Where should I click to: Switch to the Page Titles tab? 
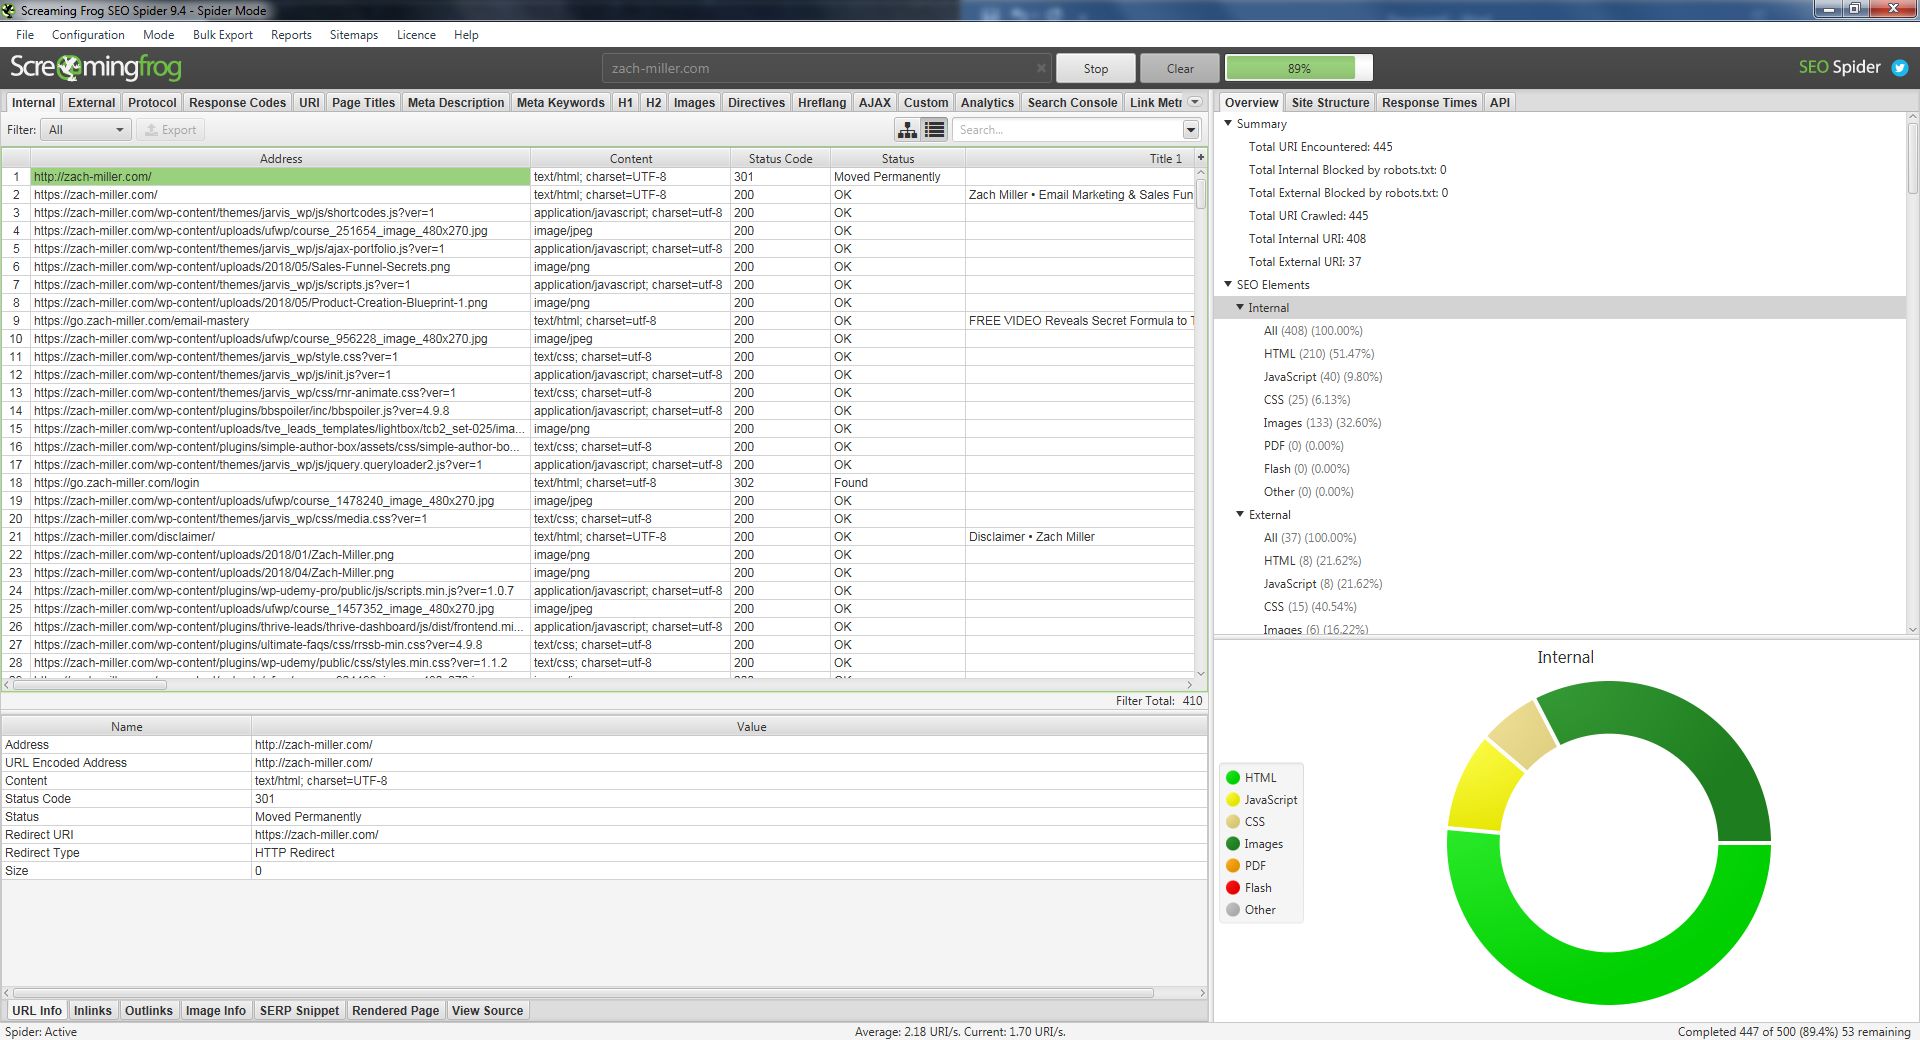(363, 102)
